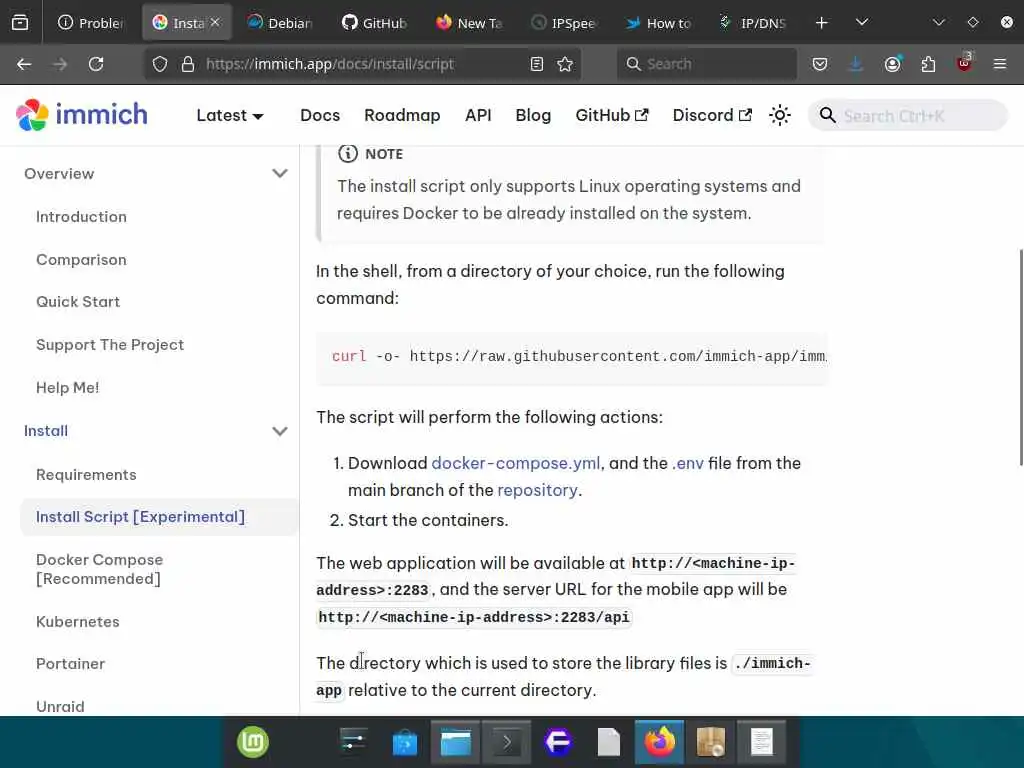Screen dimensions: 1024x768
Task: Toggle dark and light mode sun icon
Action: pos(780,115)
